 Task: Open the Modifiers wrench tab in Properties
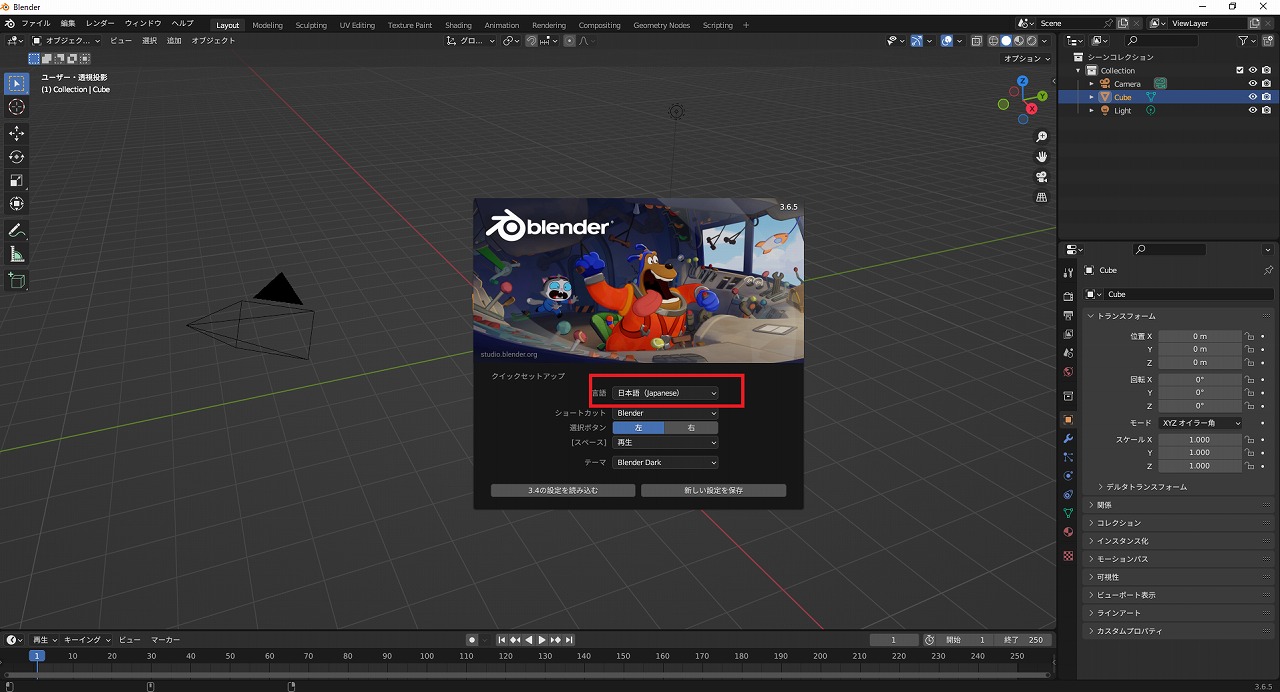(1068, 439)
